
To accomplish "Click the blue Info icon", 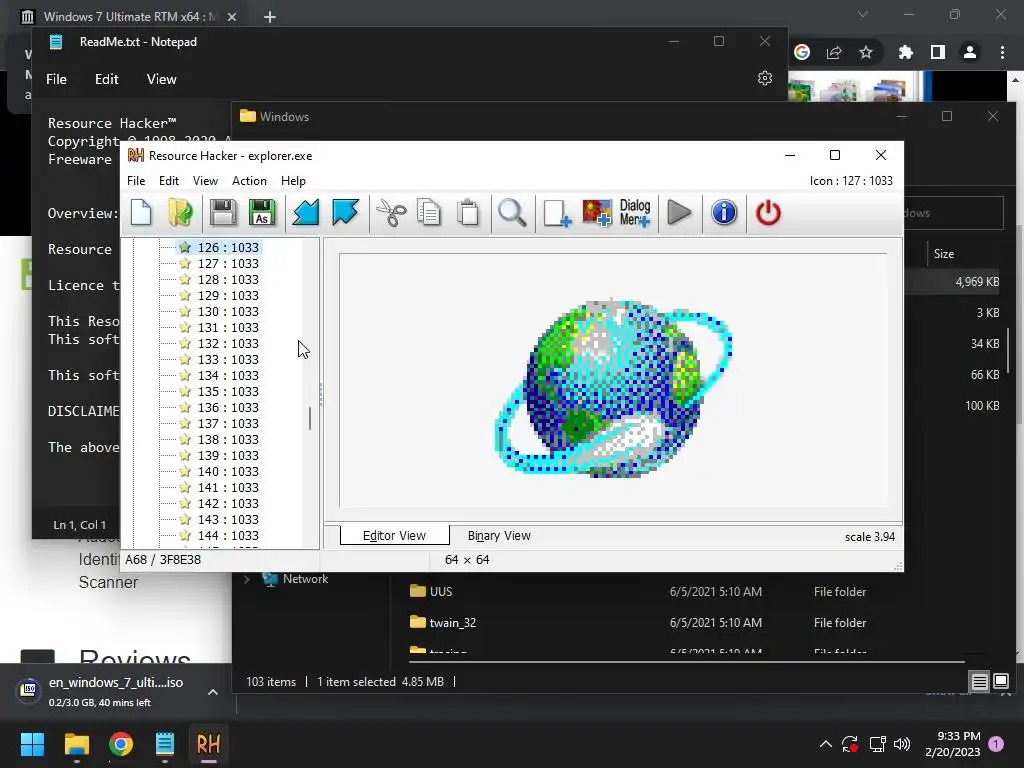I will [x=724, y=213].
